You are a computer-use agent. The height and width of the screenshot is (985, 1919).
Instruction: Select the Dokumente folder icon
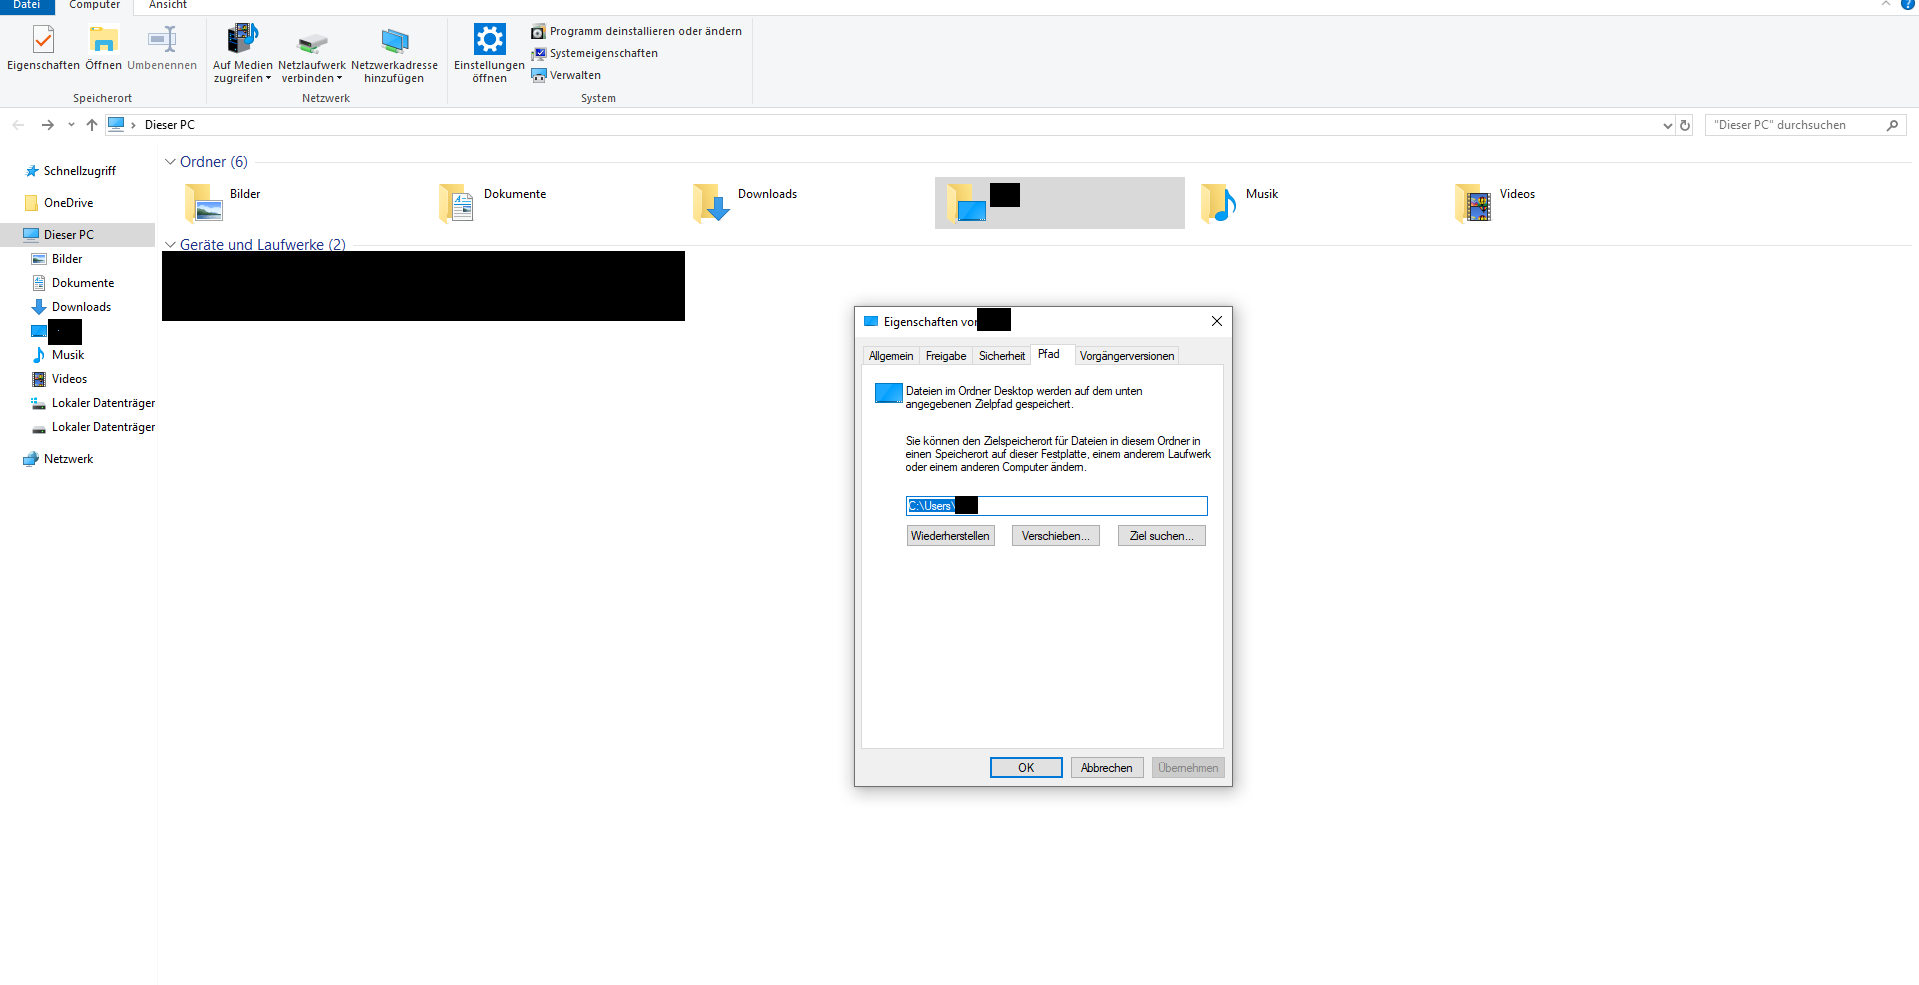(x=457, y=203)
